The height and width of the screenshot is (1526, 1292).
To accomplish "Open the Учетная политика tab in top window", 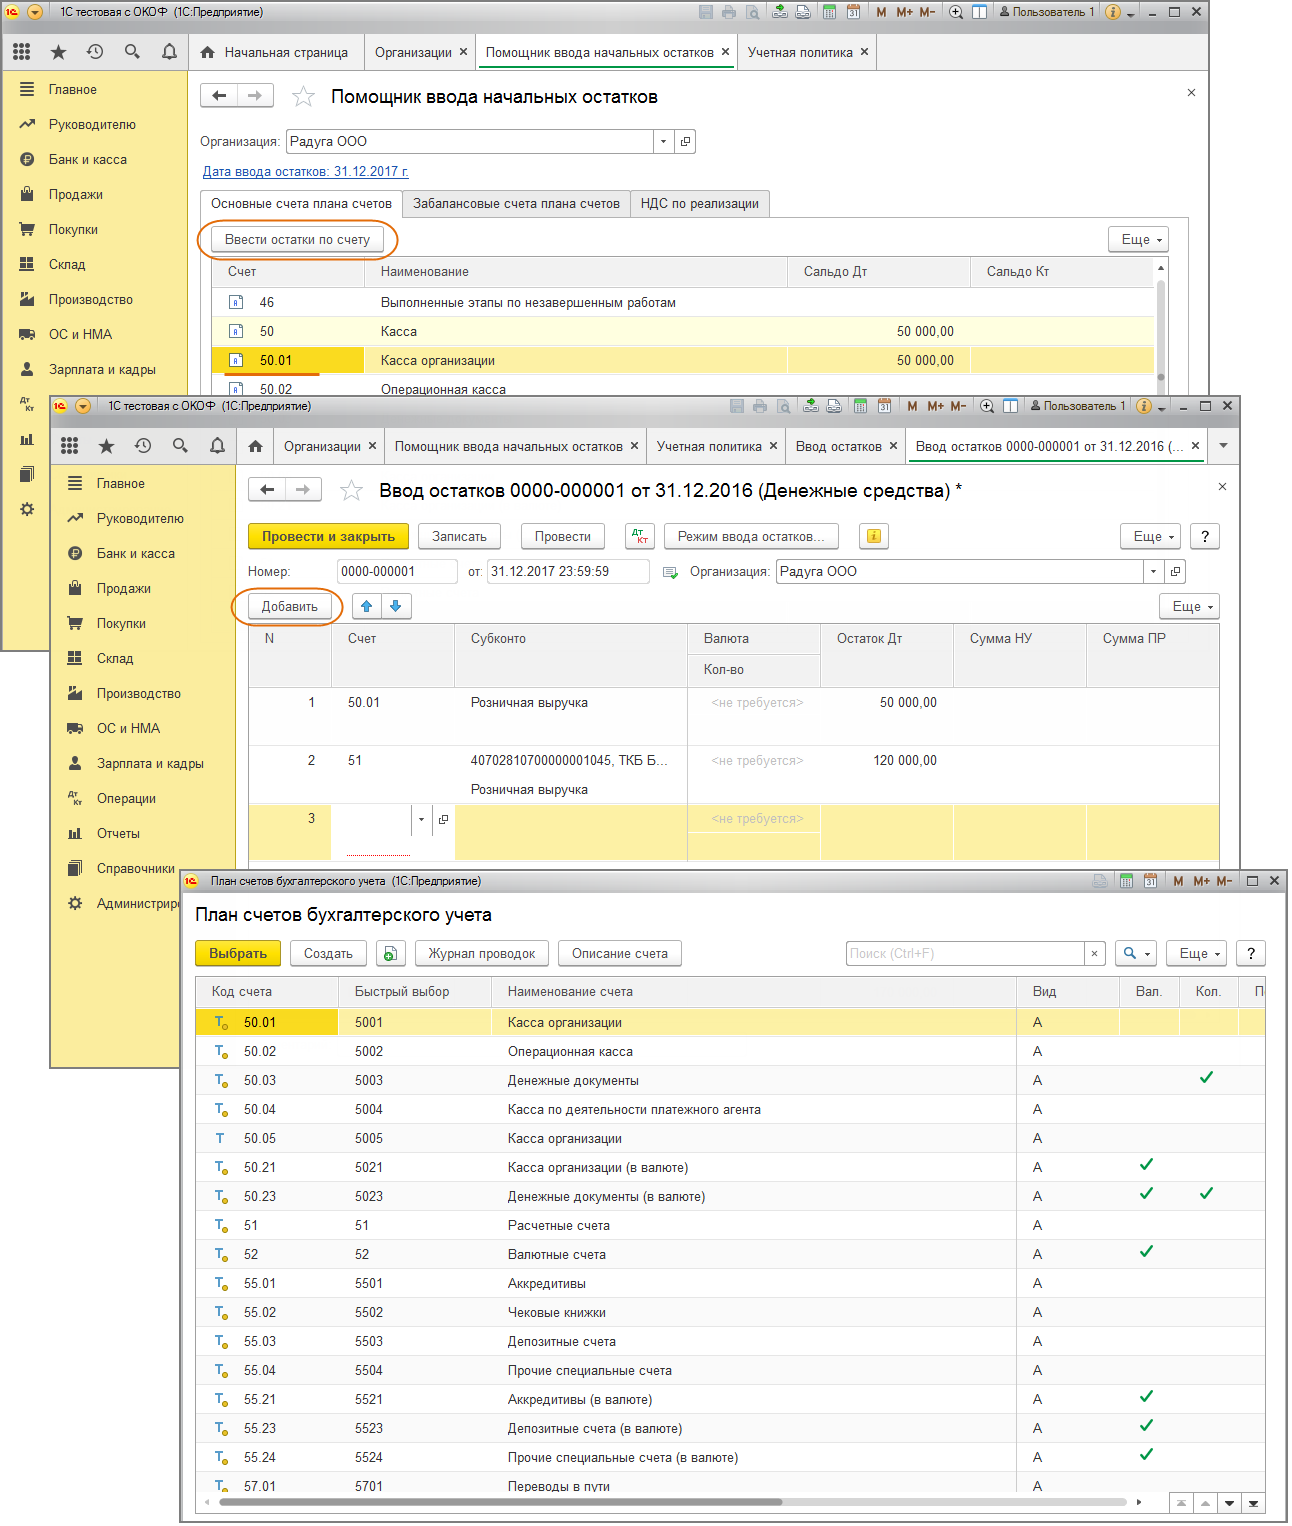I will (800, 52).
